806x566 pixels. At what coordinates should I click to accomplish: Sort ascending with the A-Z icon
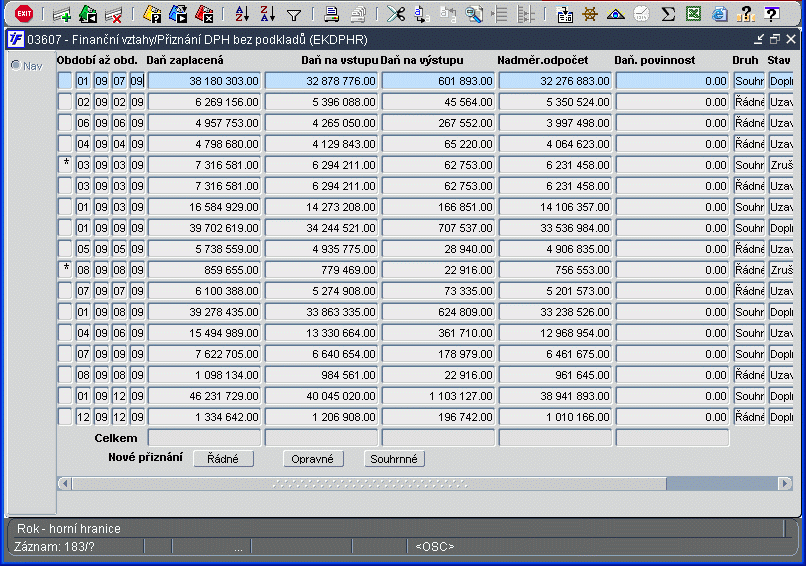[242, 14]
